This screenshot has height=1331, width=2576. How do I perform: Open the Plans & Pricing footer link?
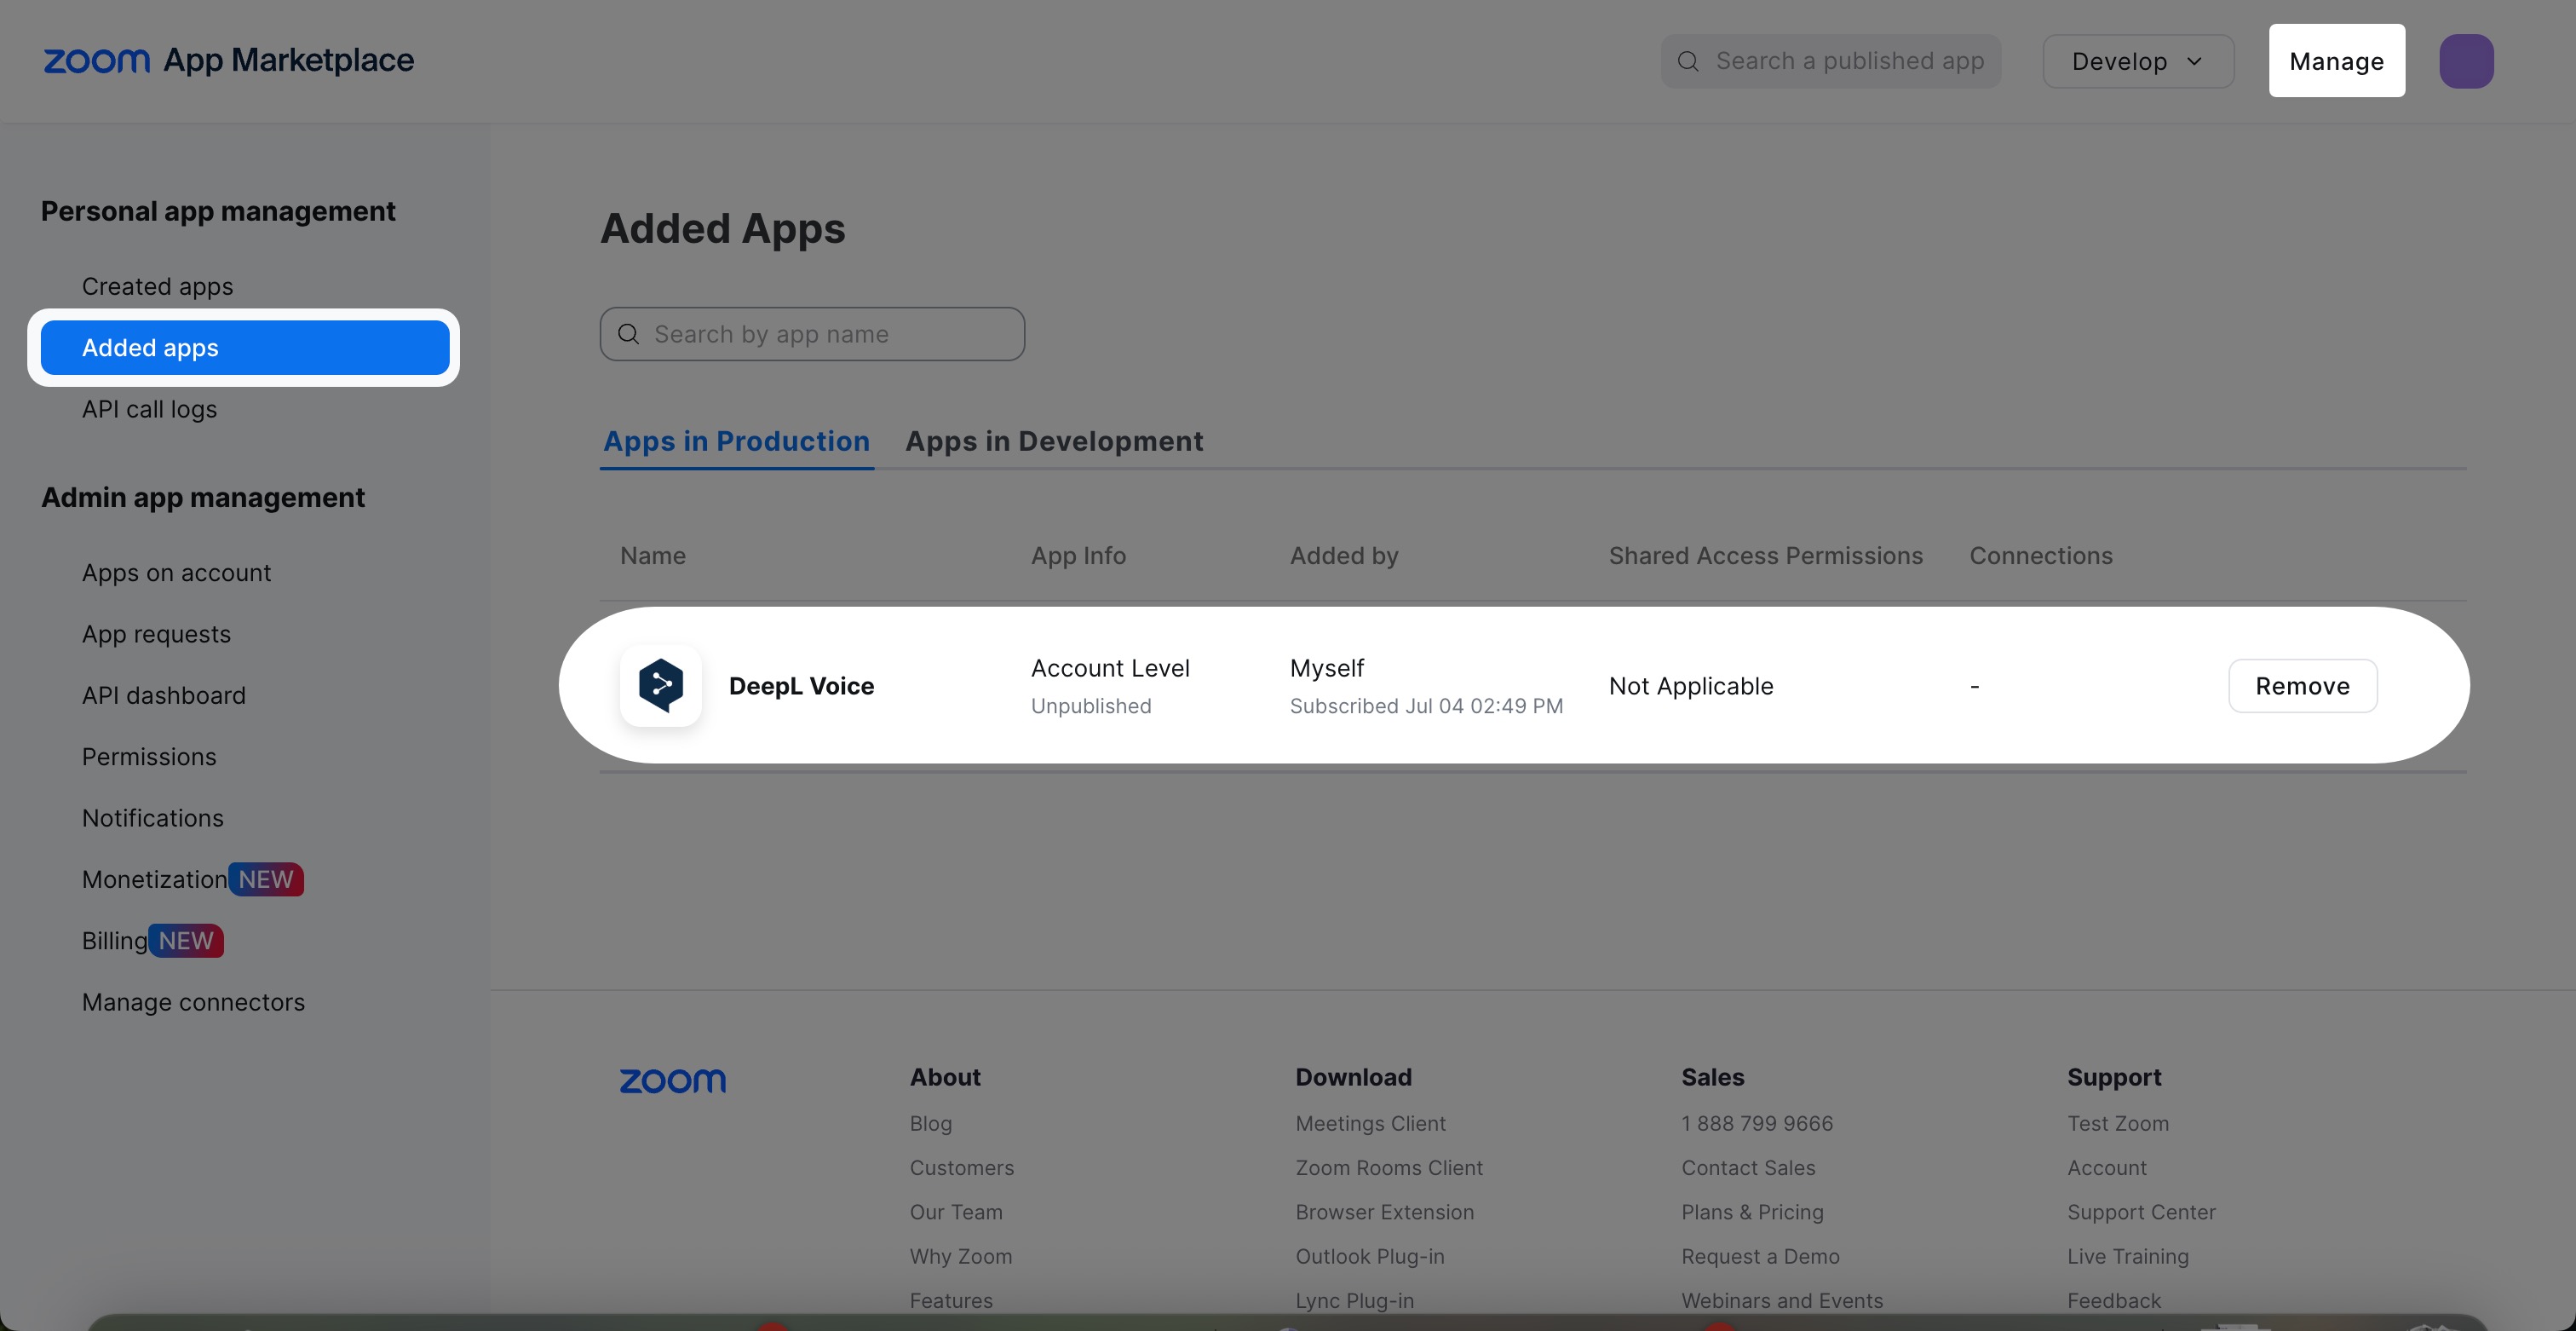[x=1752, y=1212]
